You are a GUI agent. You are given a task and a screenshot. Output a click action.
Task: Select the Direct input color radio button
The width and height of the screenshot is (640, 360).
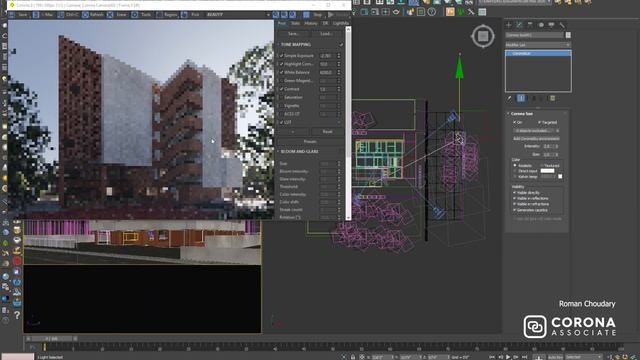click(x=515, y=171)
